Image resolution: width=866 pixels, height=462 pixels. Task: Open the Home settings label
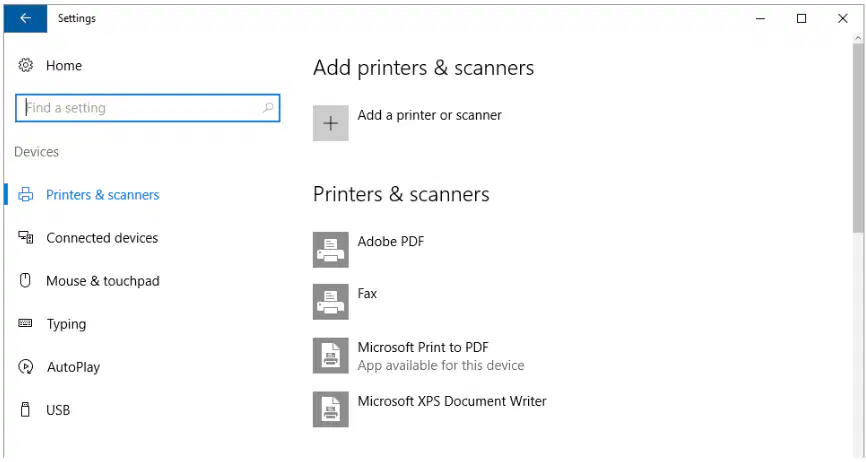coord(64,66)
